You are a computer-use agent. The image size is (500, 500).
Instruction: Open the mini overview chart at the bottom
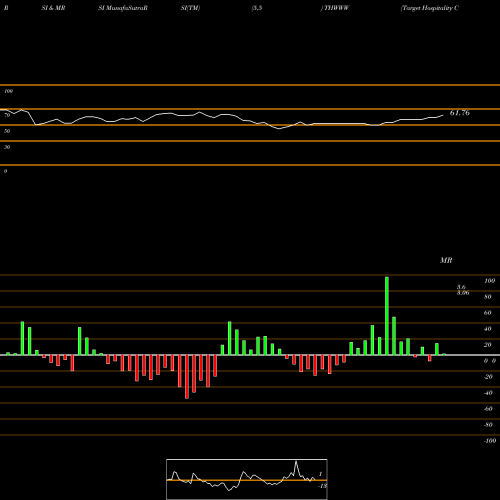247,479
